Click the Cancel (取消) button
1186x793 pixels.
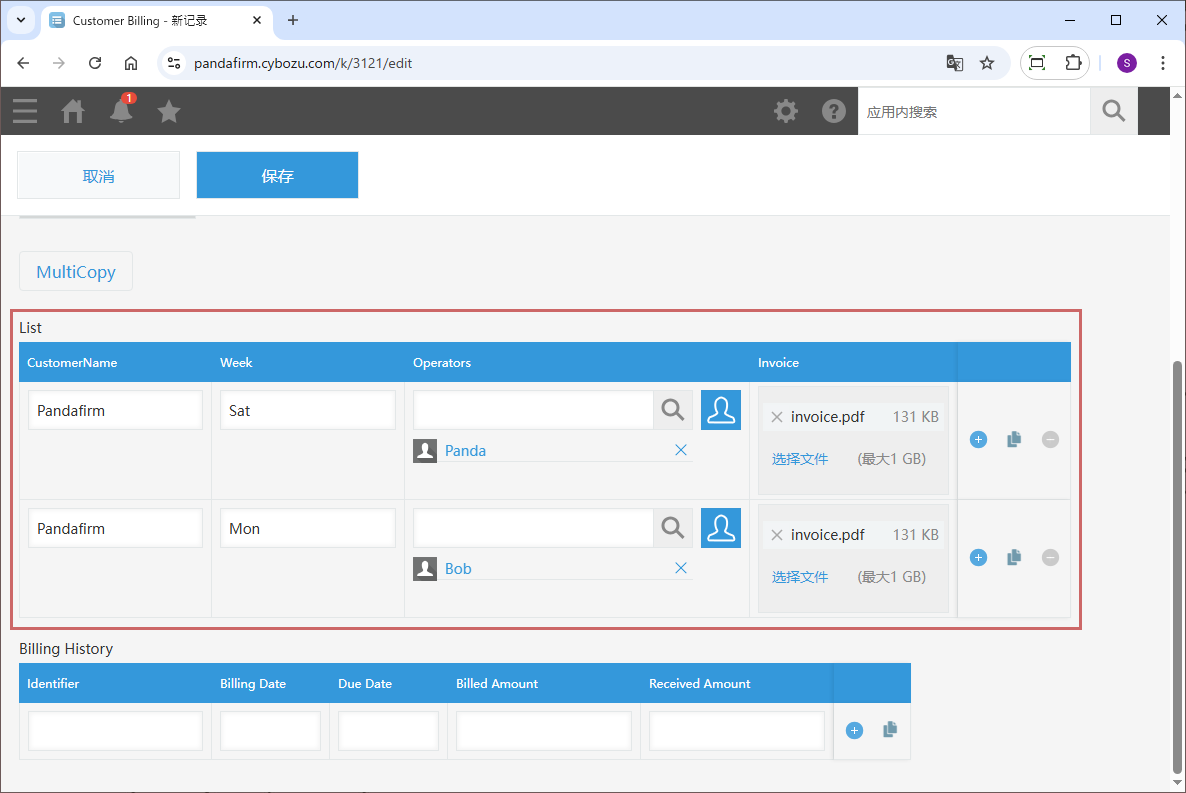click(98, 176)
